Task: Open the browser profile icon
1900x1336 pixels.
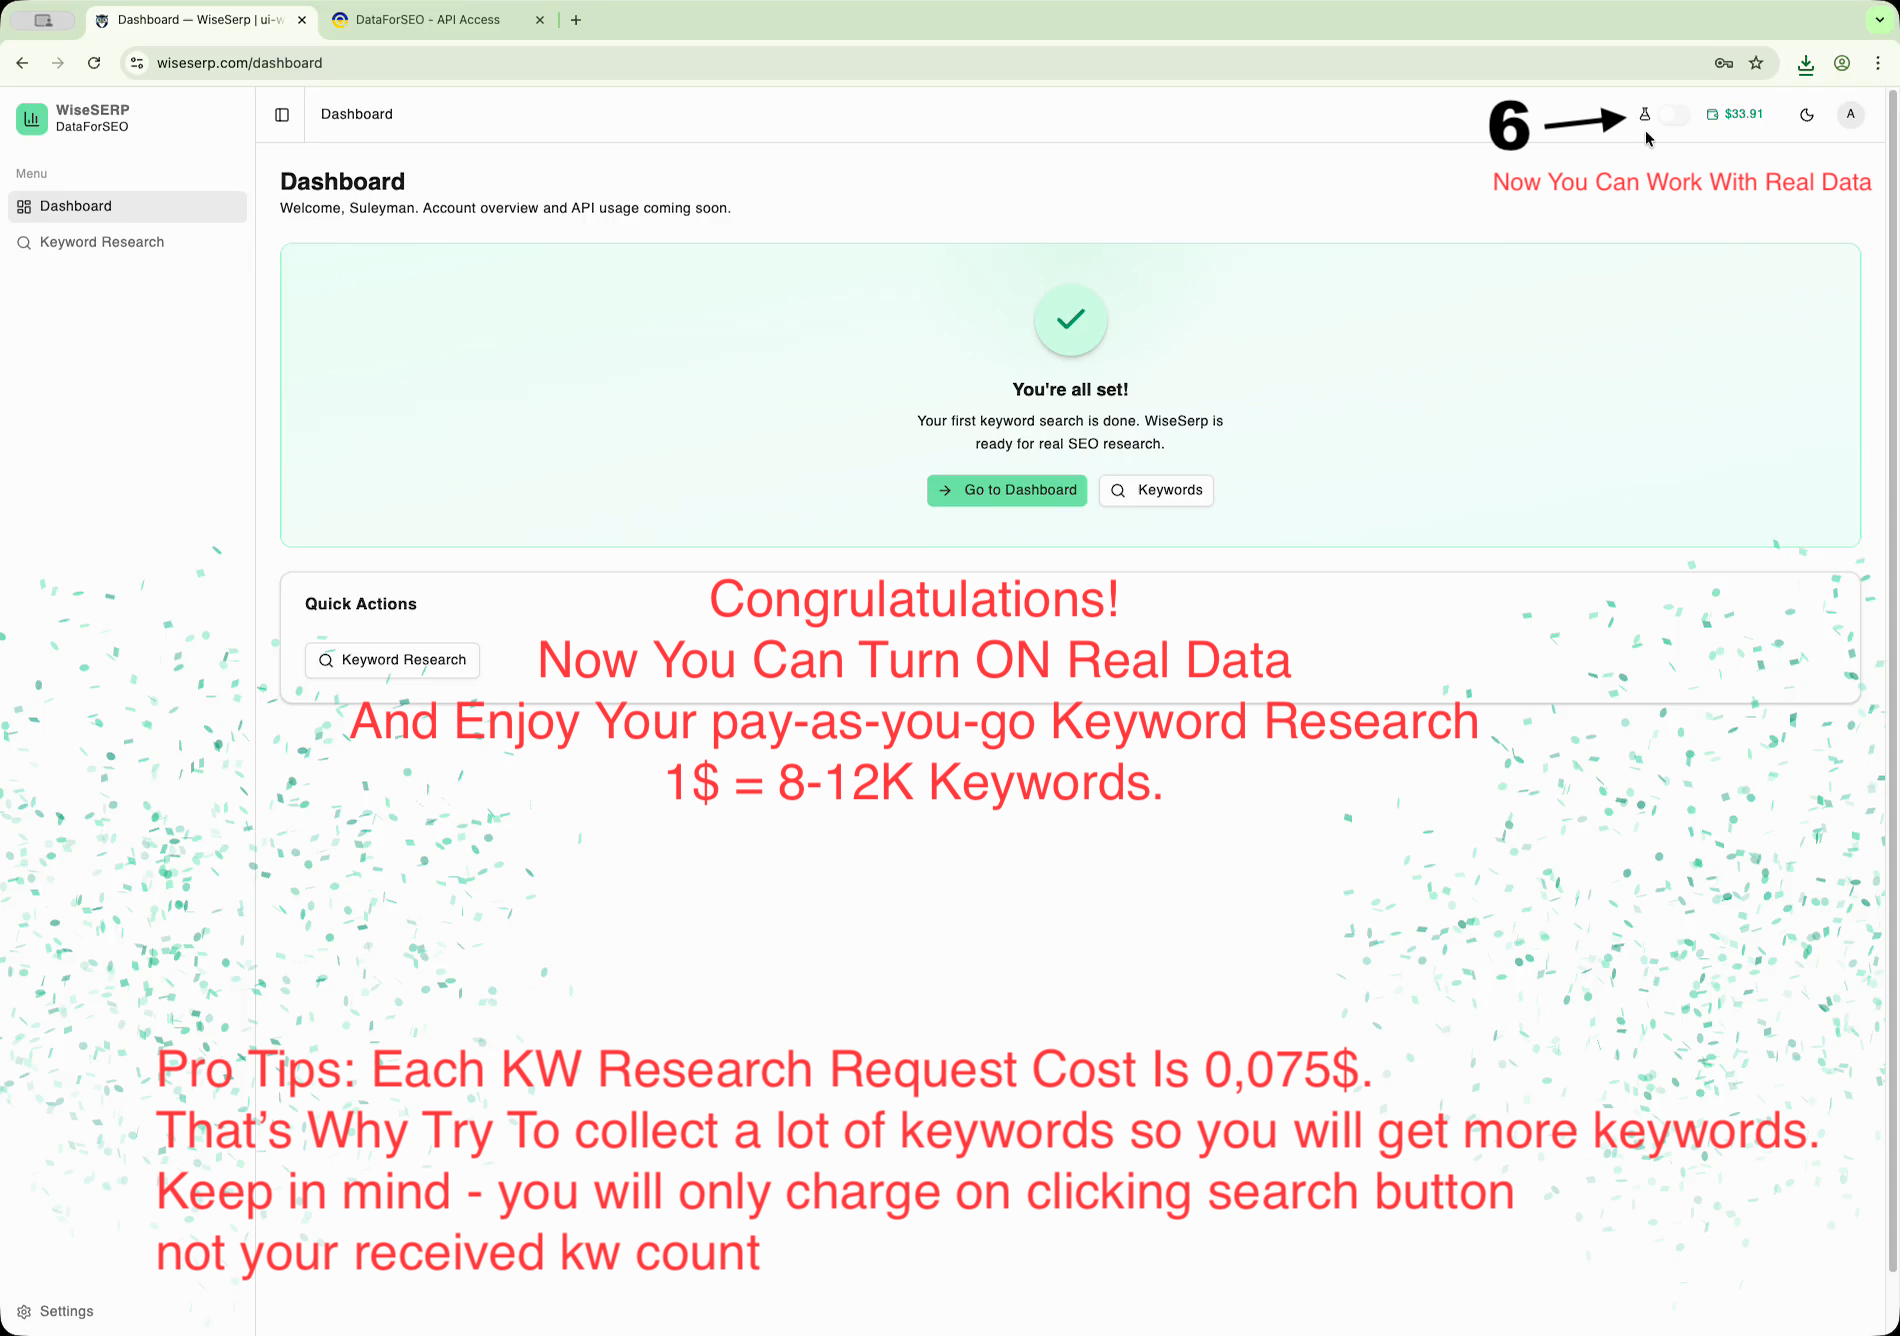Action: pos(1842,63)
